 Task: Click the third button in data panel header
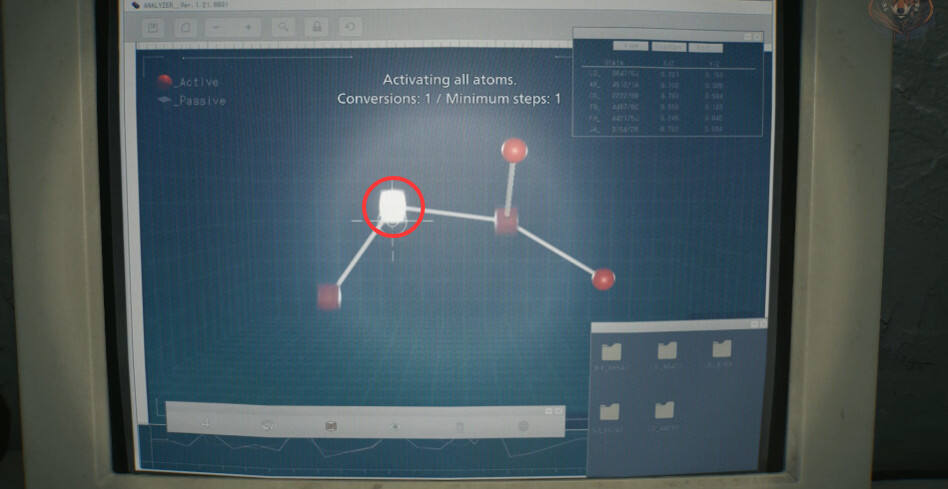point(705,47)
